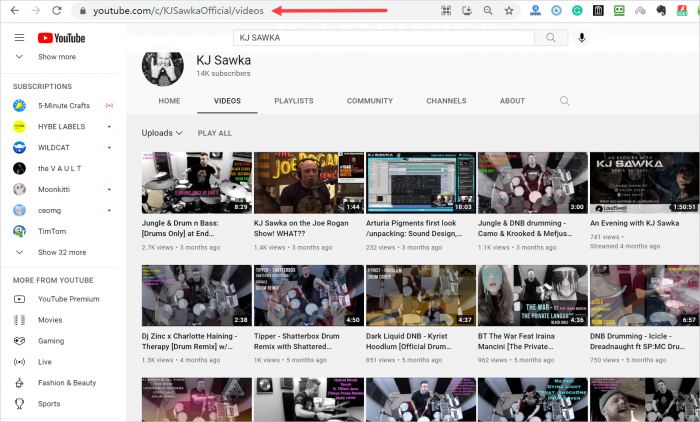Click the YouTube search input field
The width and height of the screenshot is (700, 422).
385,38
